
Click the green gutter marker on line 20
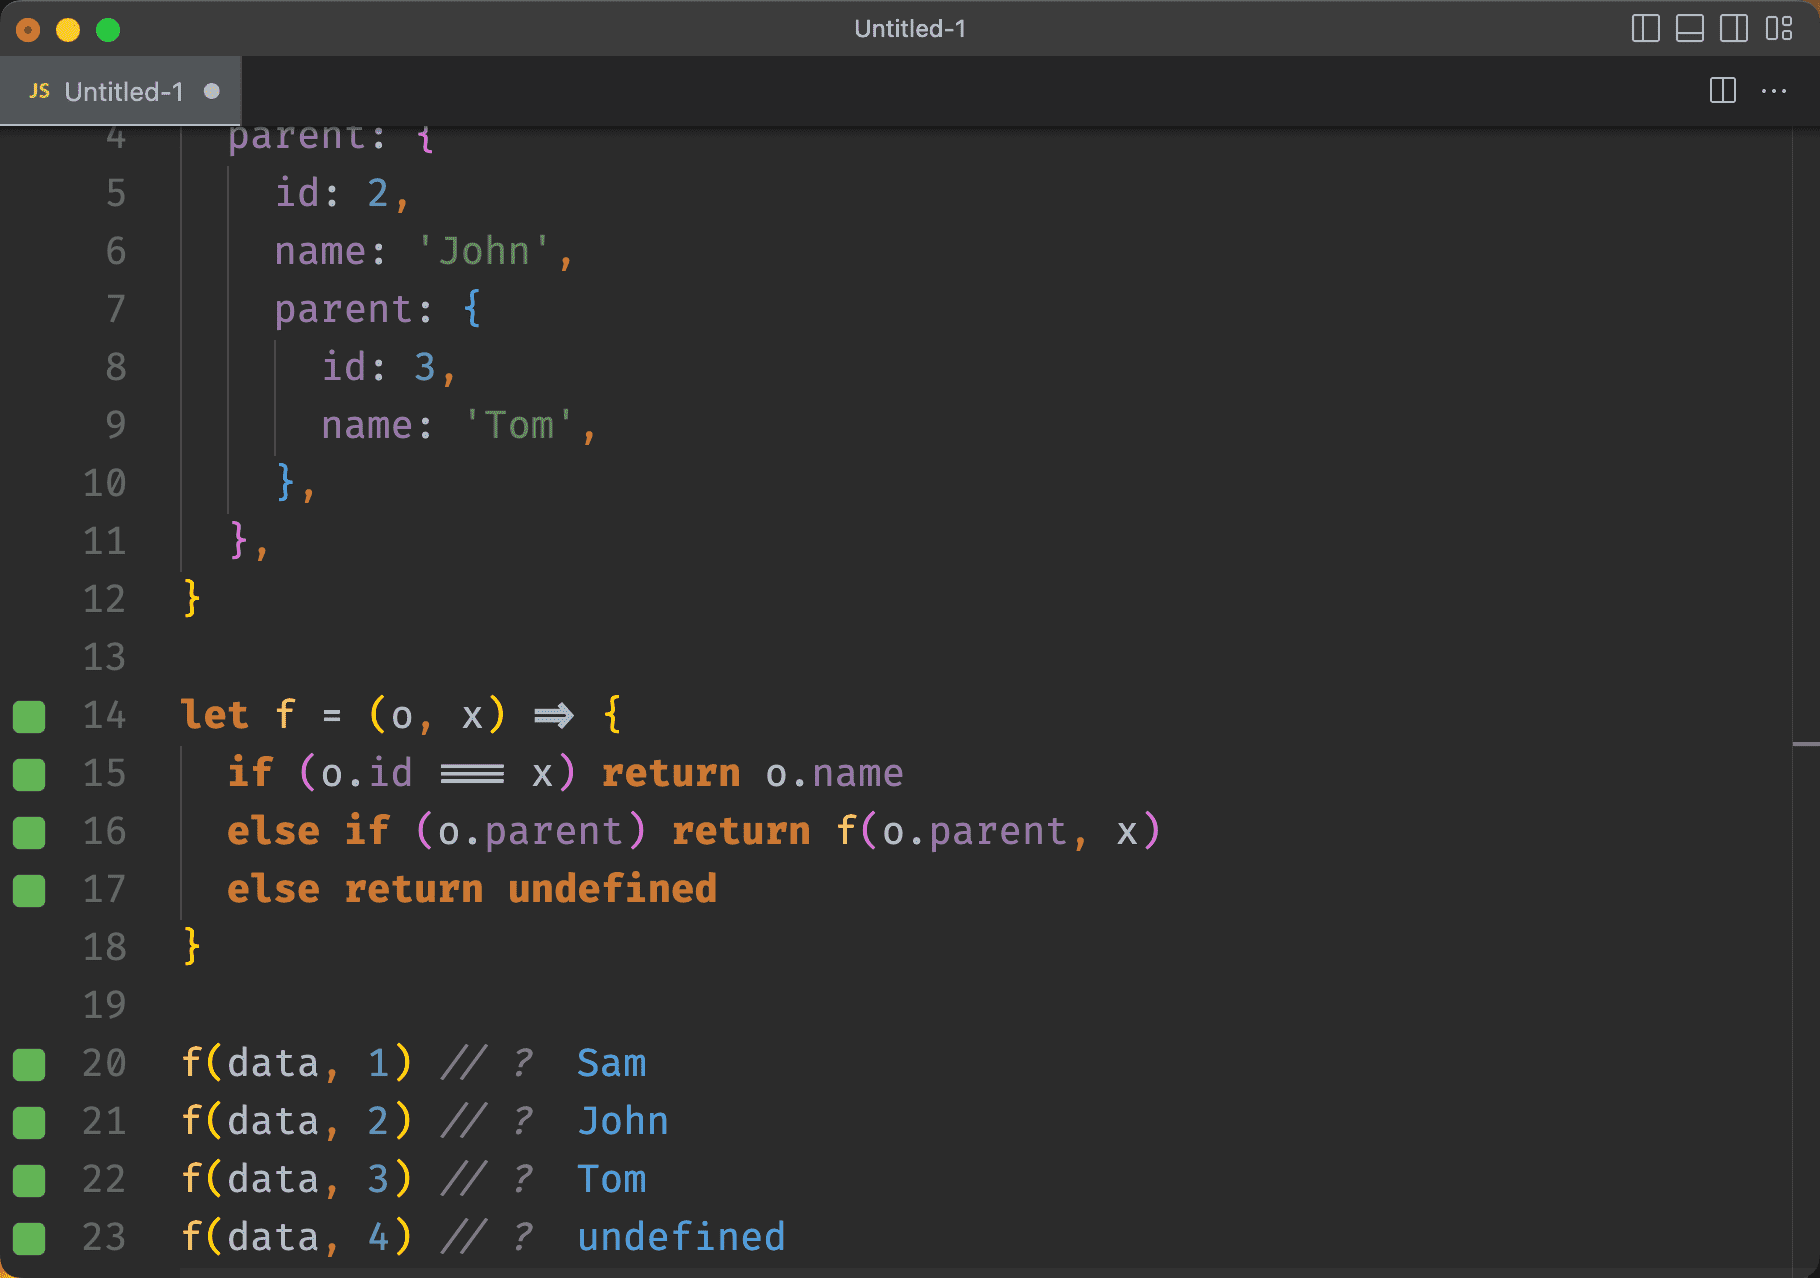29,1064
